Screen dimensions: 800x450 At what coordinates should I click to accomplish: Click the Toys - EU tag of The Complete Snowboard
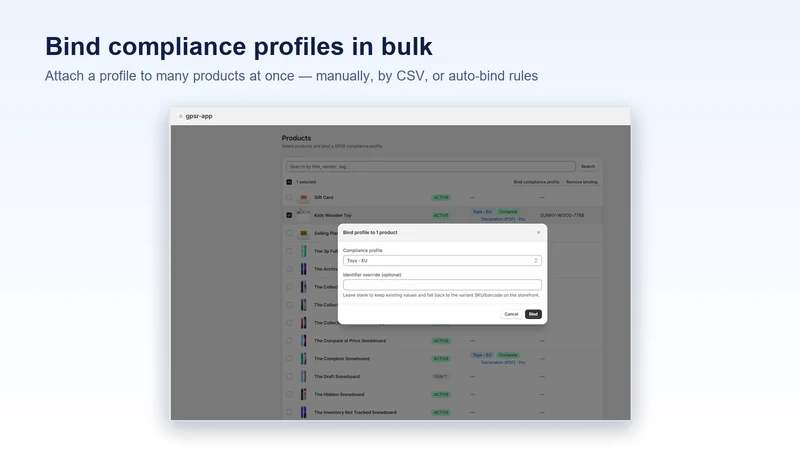pos(482,355)
